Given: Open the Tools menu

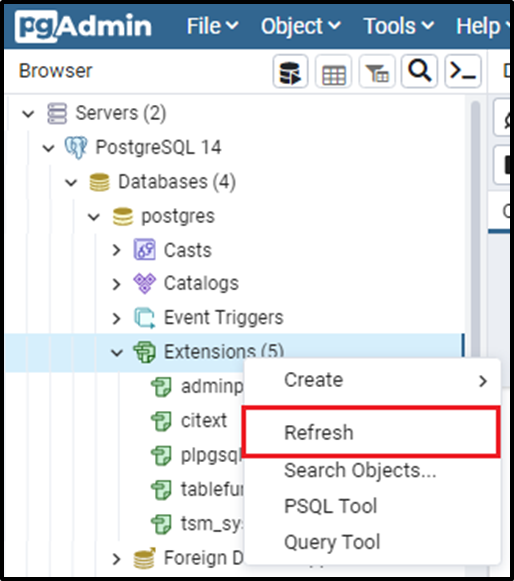Looking at the screenshot, I should (x=398, y=26).
